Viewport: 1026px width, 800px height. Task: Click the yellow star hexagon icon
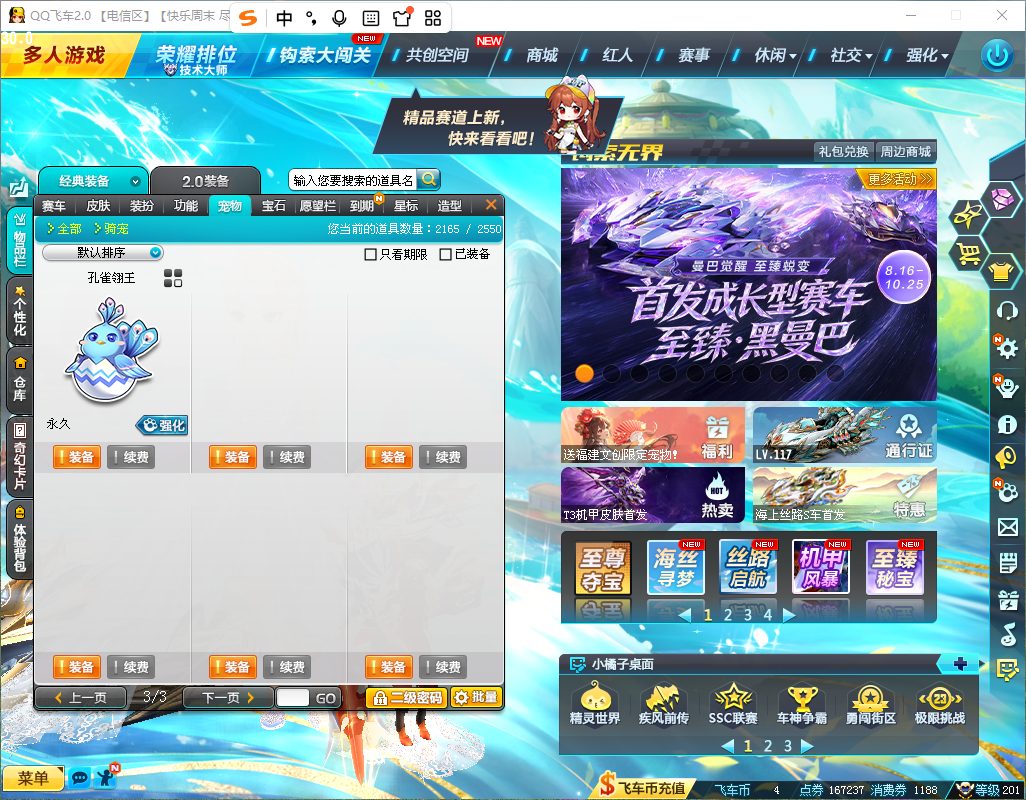968,215
